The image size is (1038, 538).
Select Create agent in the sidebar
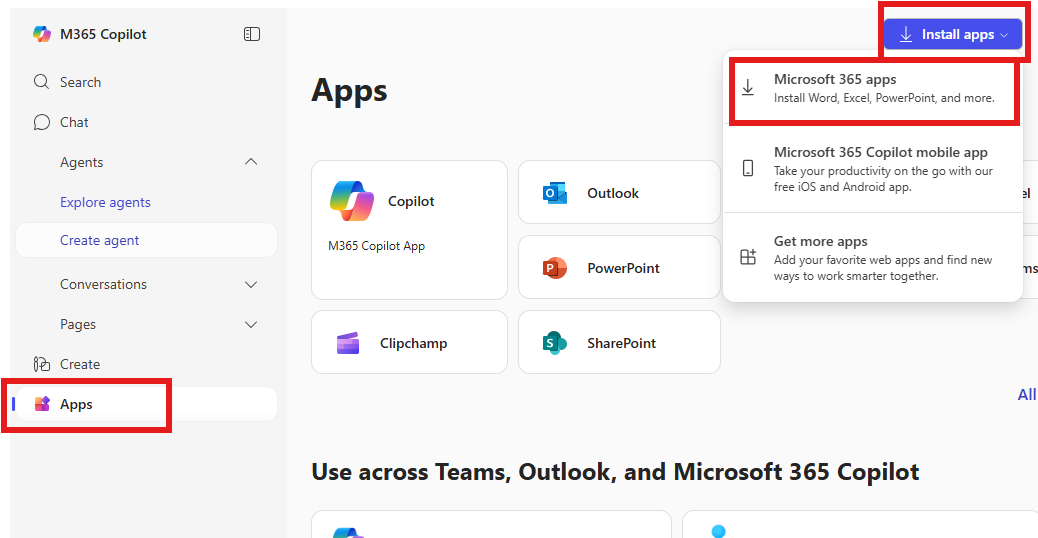point(100,240)
